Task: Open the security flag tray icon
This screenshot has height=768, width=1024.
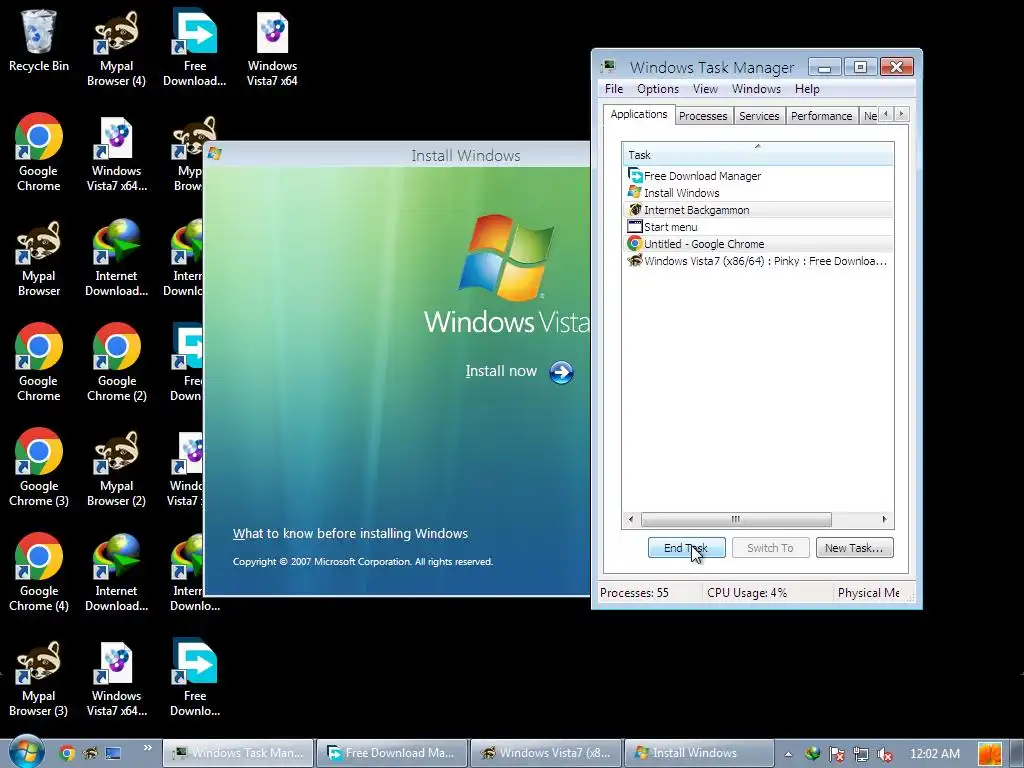Action: pyautogui.click(x=837, y=754)
